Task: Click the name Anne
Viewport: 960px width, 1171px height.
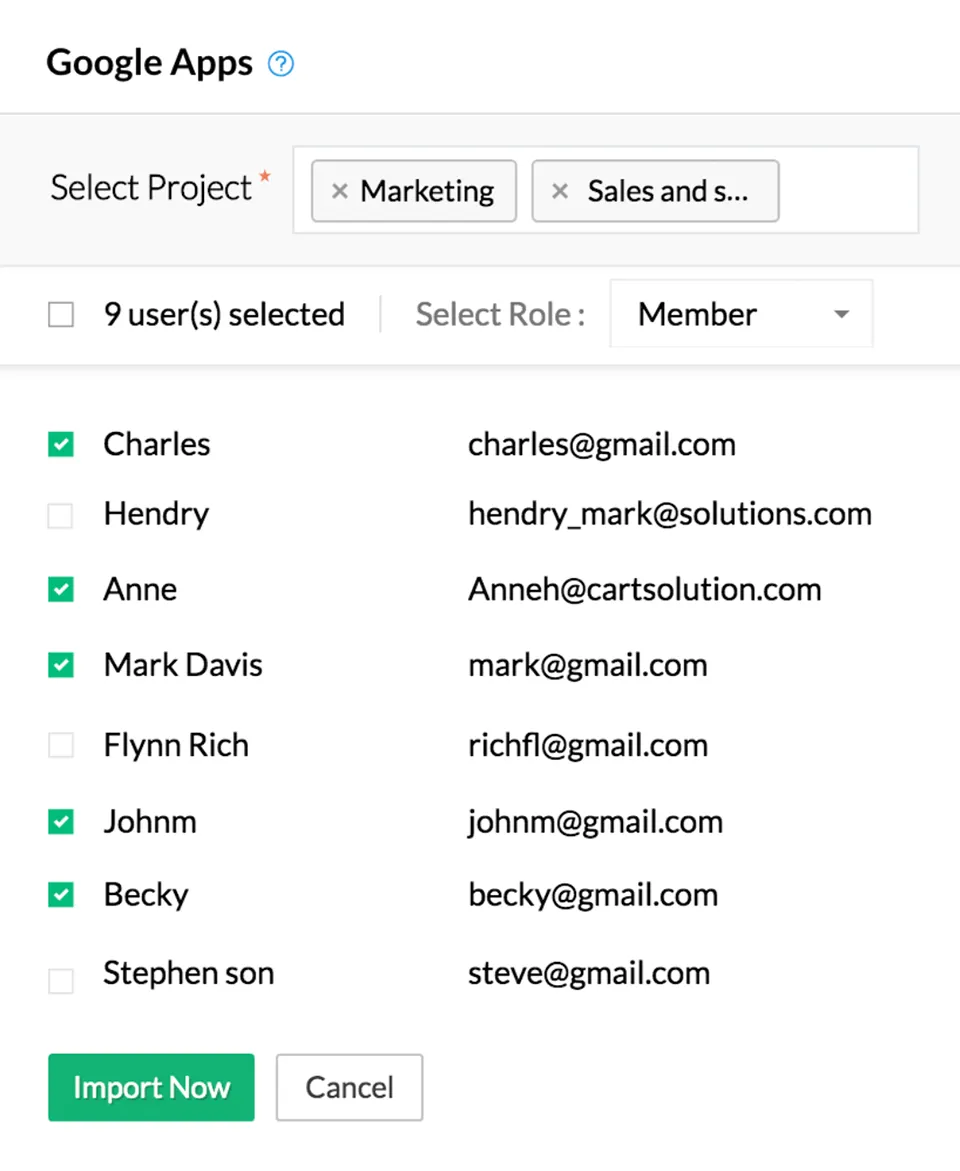Action: (140, 589)
